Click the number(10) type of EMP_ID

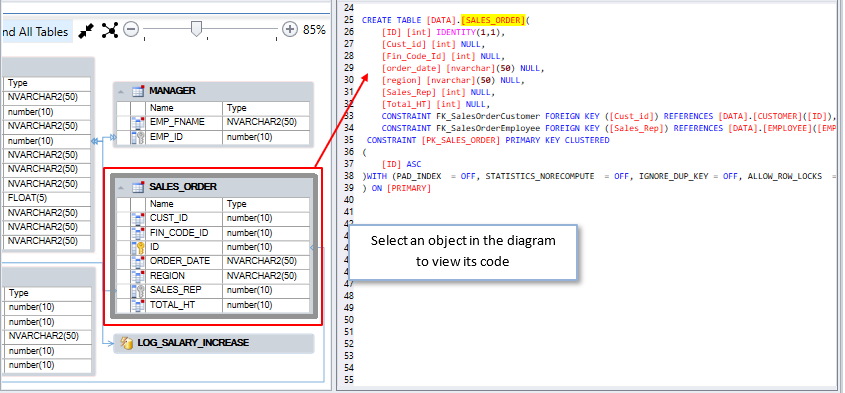[x=250, y=137]
